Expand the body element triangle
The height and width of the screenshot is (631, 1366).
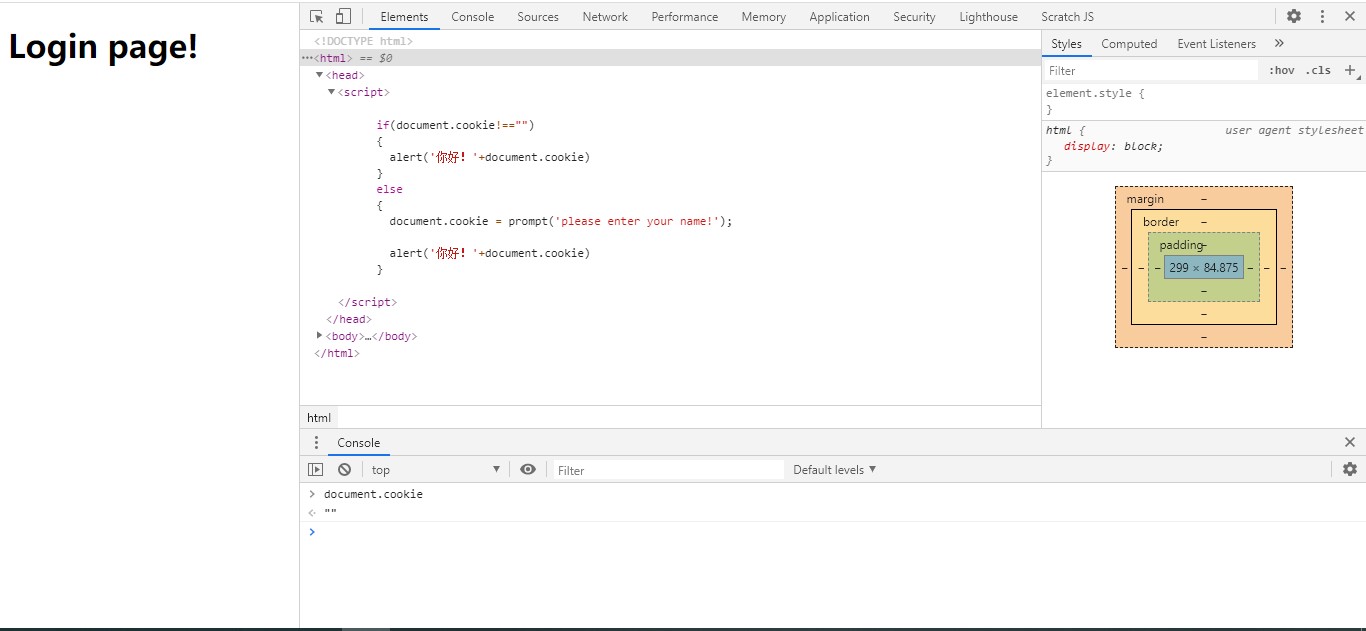click(x=320, y=336)
